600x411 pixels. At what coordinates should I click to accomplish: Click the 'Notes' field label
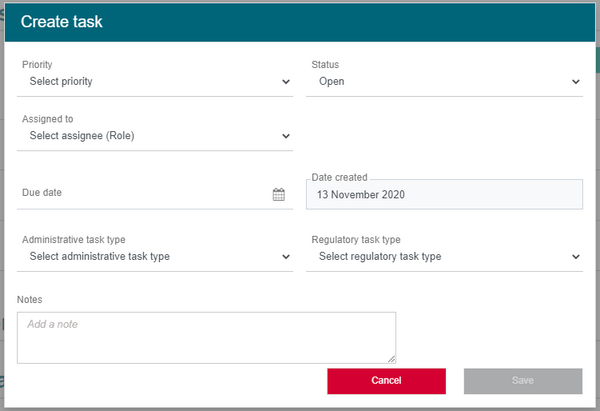pyautogui.click(x=30, y=299)
